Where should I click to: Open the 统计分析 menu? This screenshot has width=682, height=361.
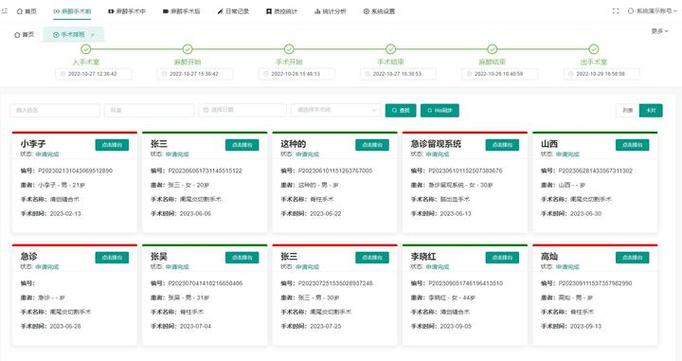click(331, 11)
